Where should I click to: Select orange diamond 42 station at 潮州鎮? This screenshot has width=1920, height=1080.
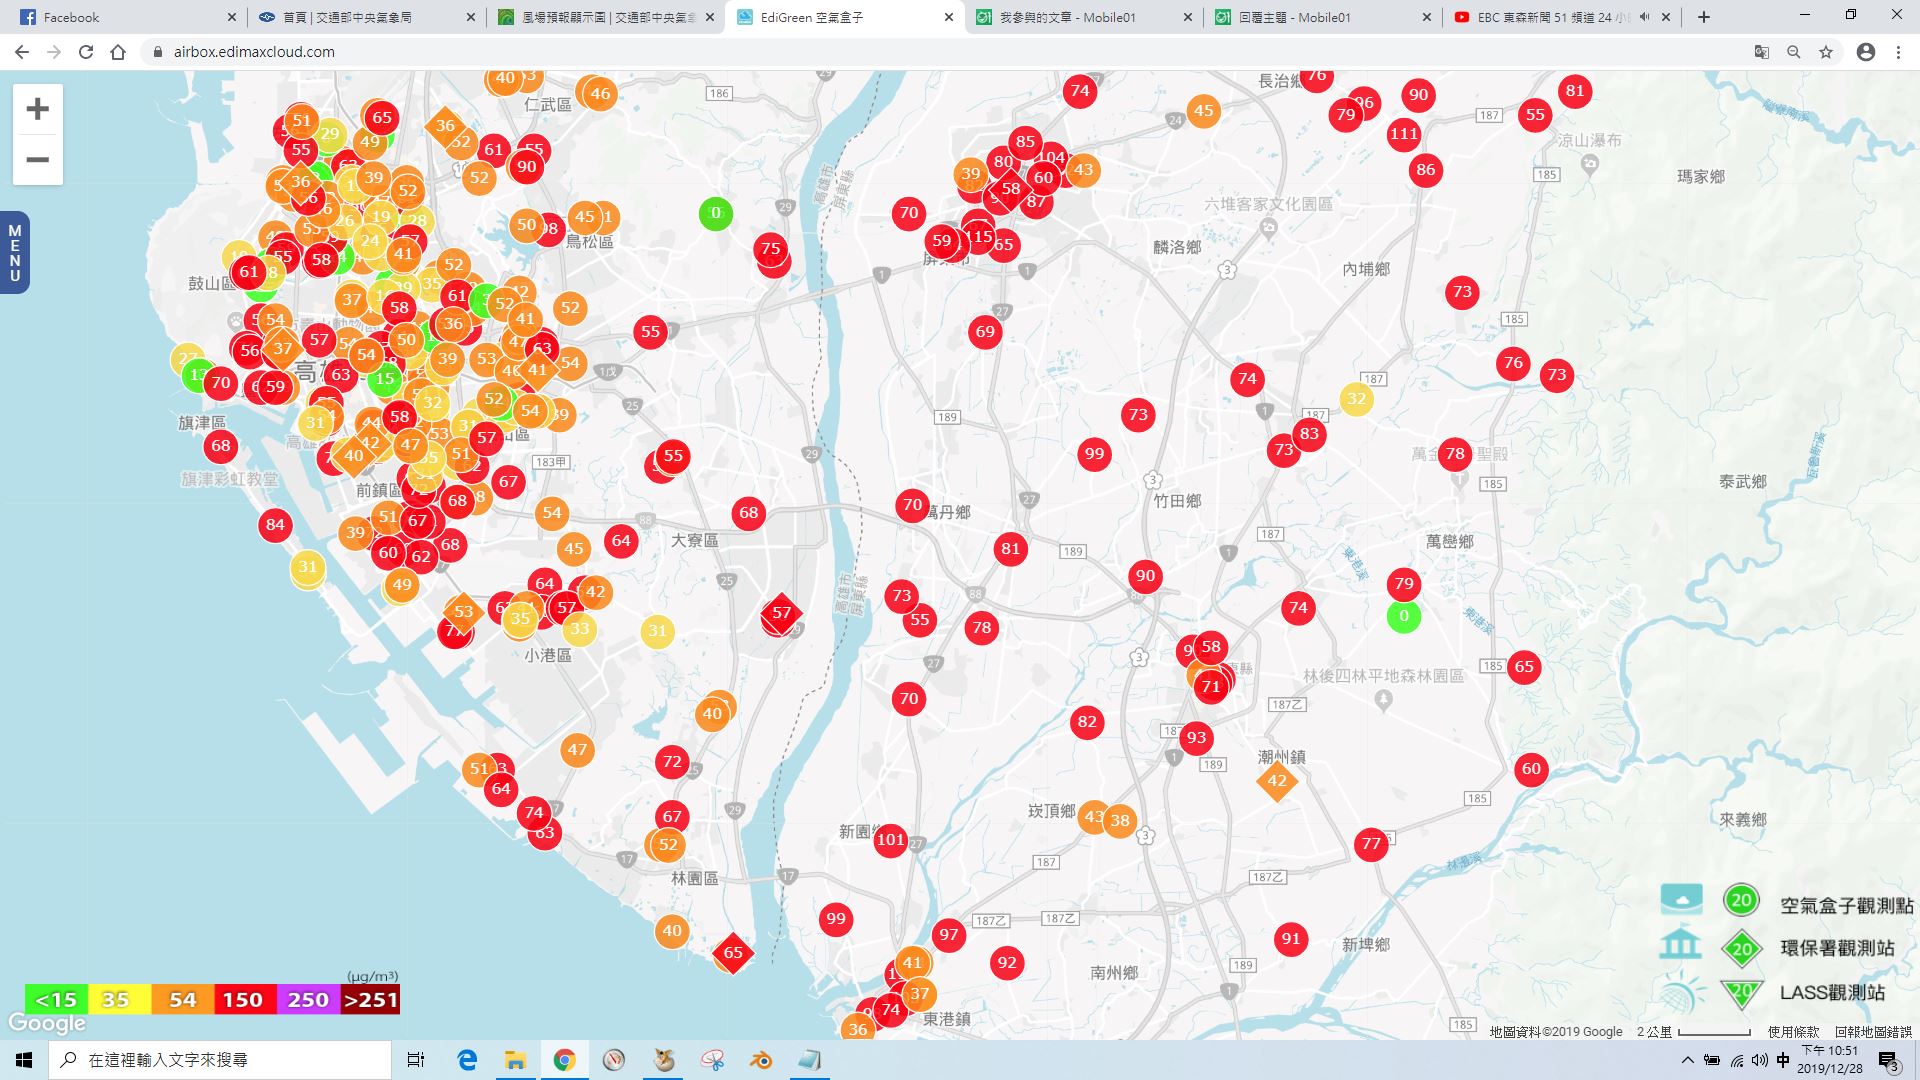pyautogui.click(x=1277, y=780)
